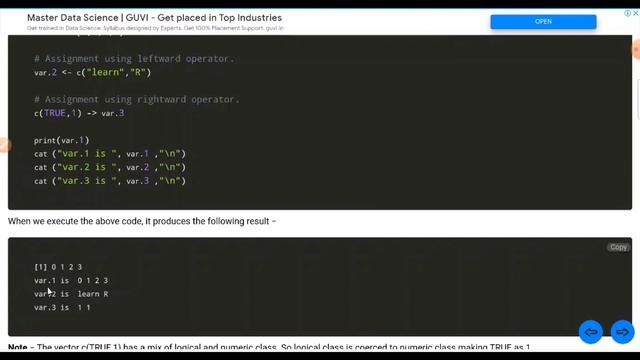Click the output line '[1] 0 1 2 3'
The image size is (640, 360).
pyautogui.click(x=58, y=267)
